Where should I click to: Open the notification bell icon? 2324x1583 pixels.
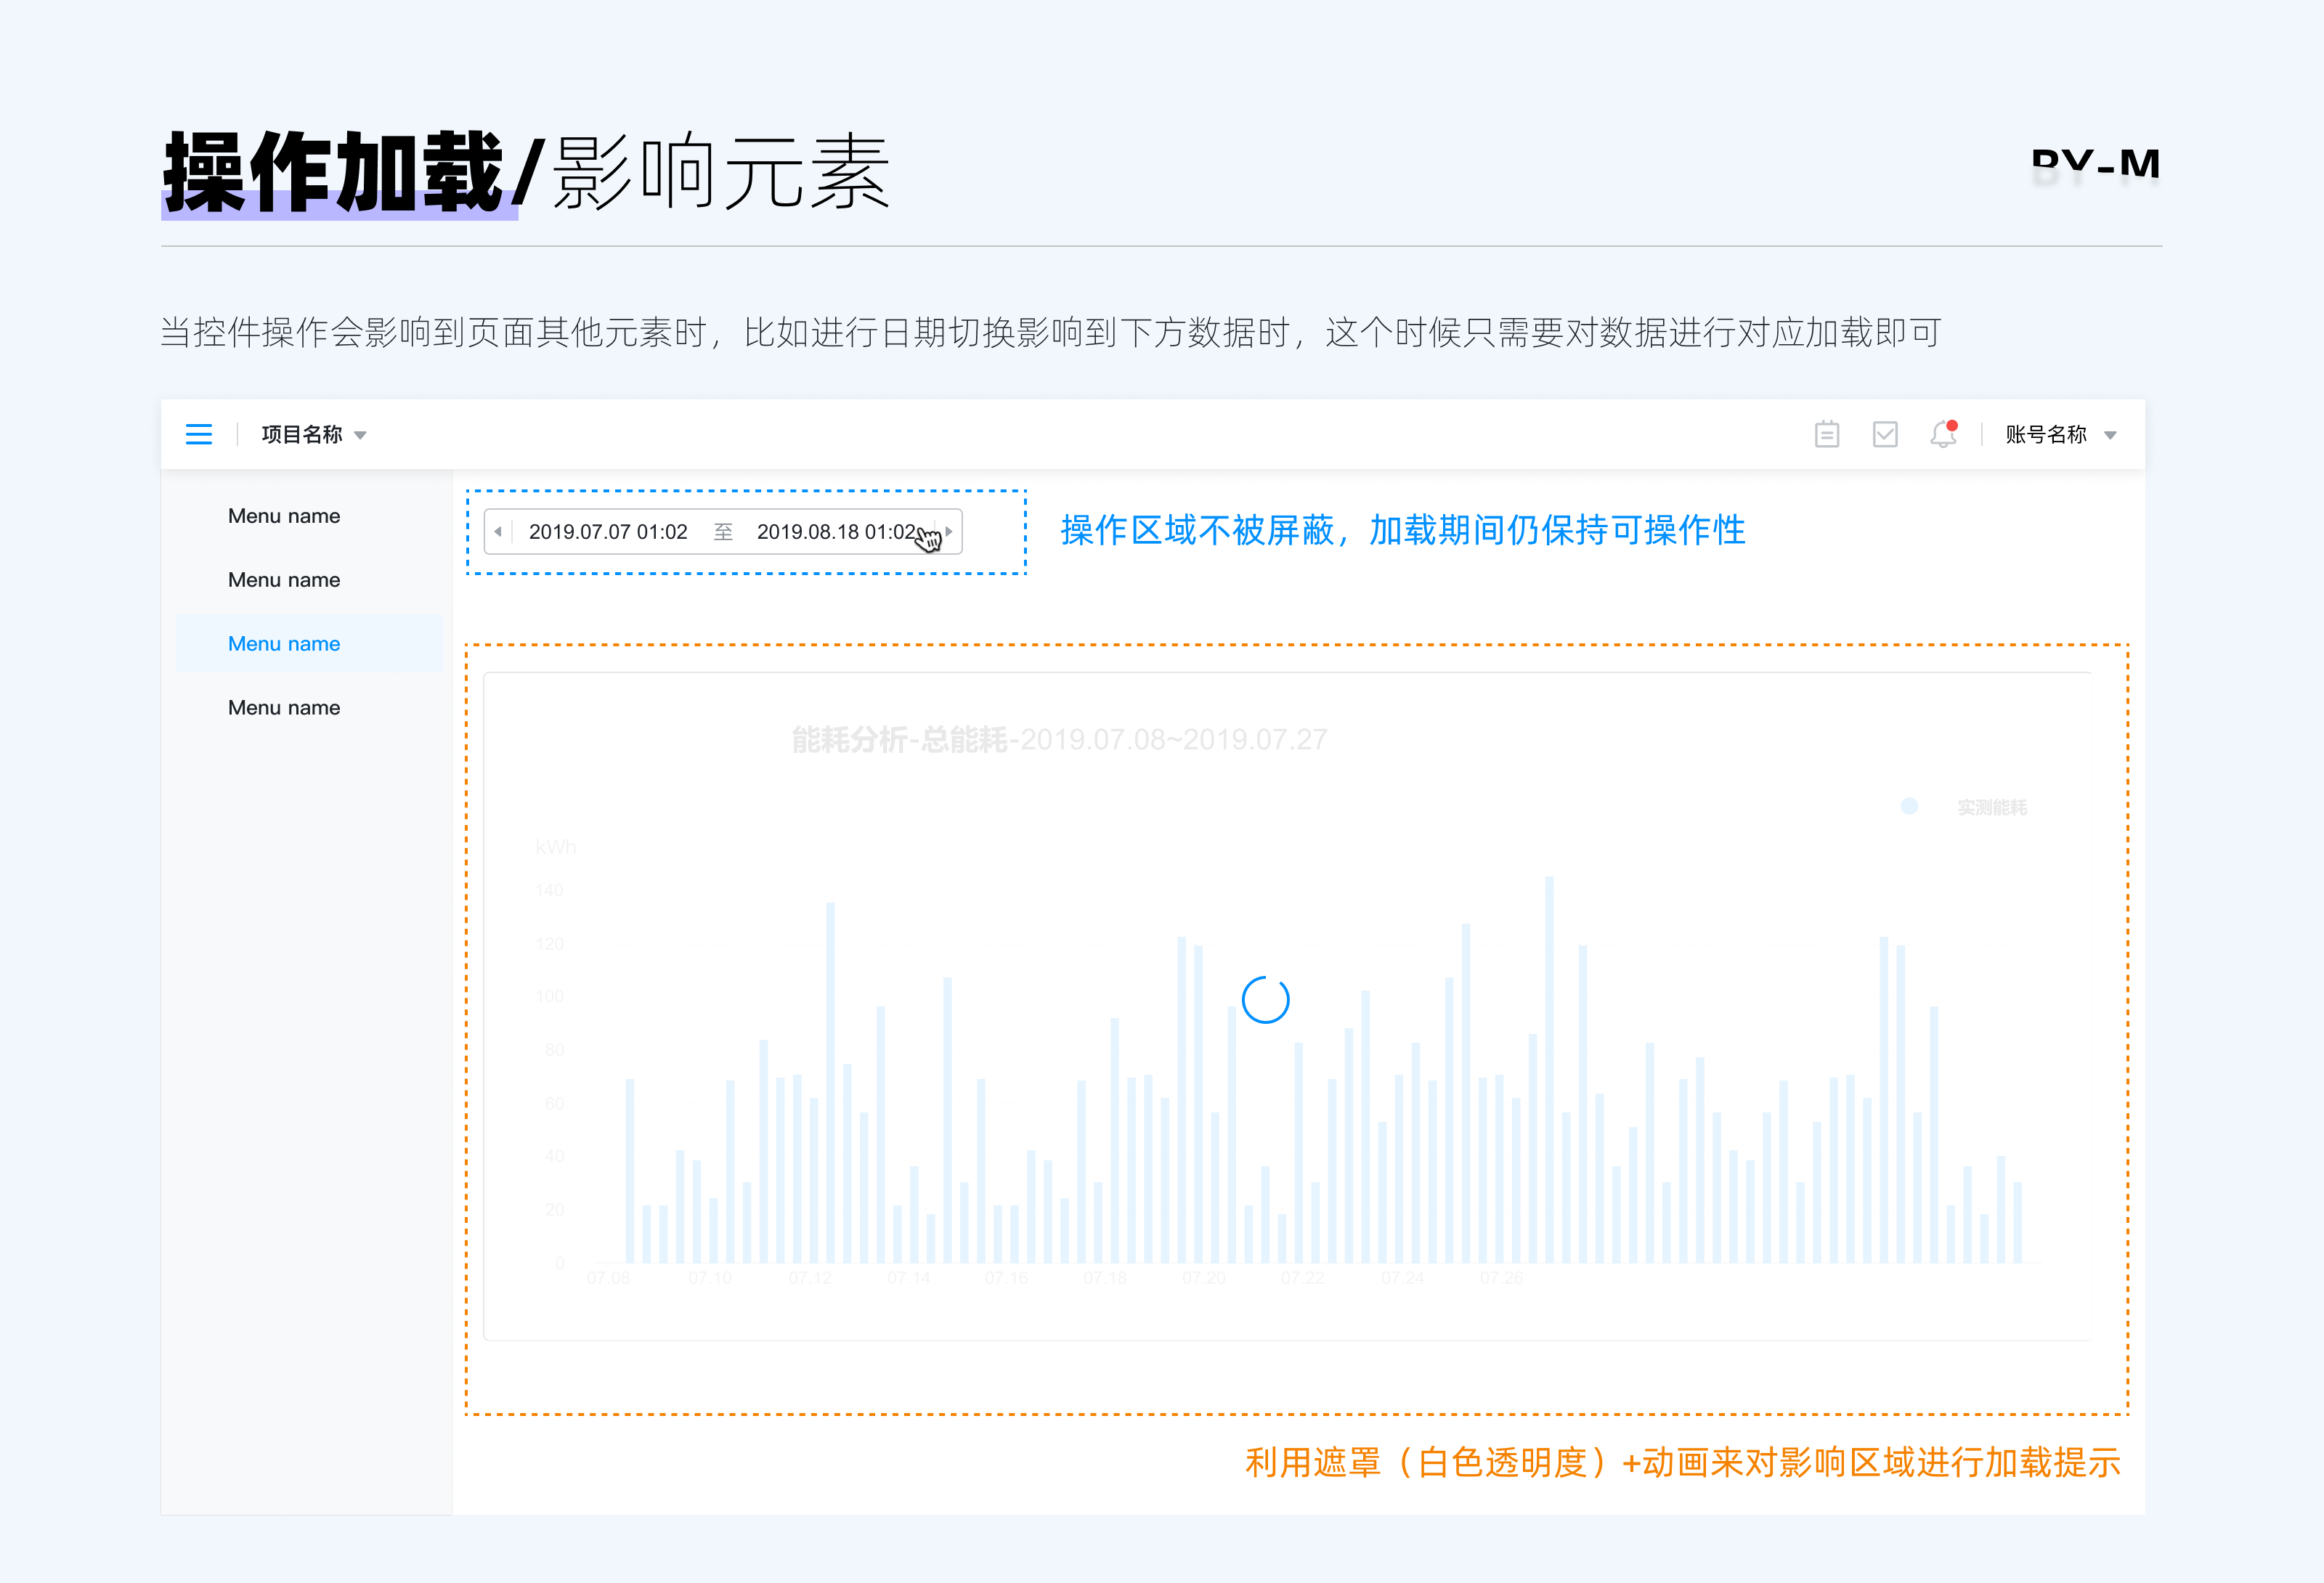1943,433
